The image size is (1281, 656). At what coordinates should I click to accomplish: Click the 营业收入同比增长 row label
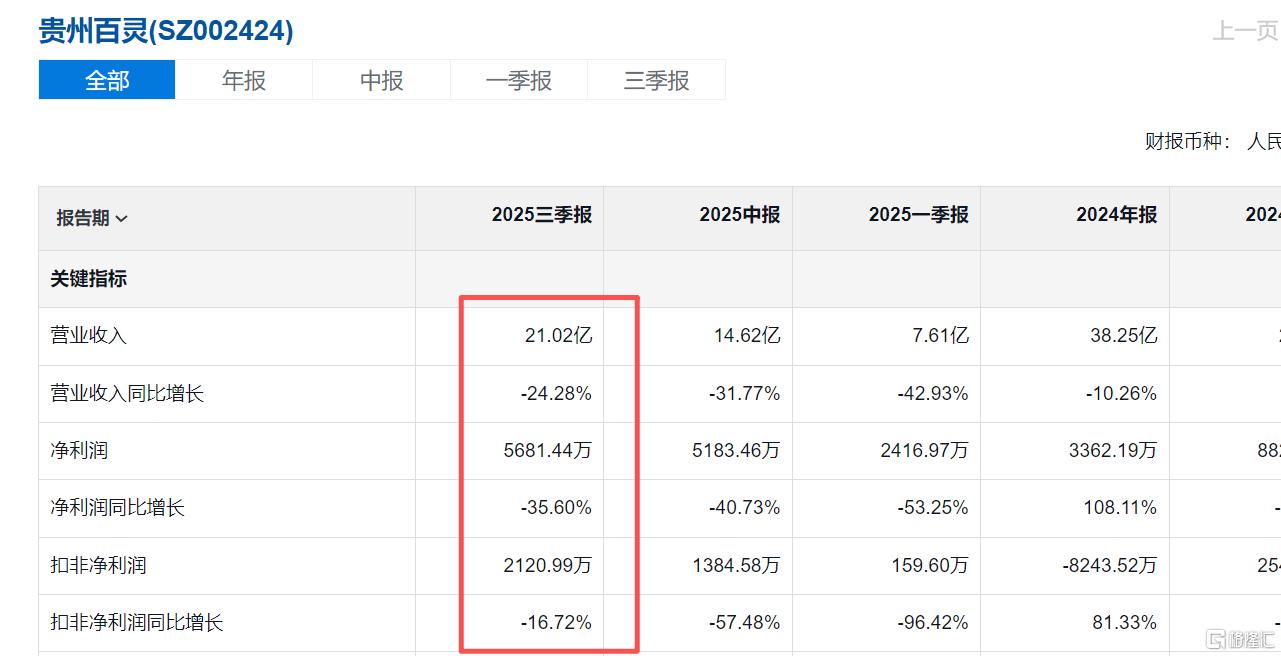[x=127, y=394]
